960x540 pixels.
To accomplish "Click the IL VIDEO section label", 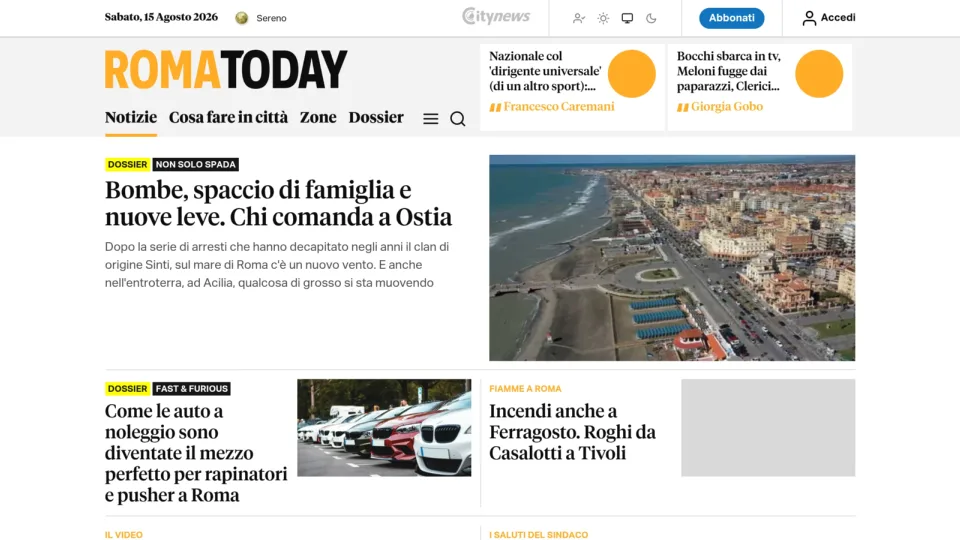I will (x=124, y=534).
